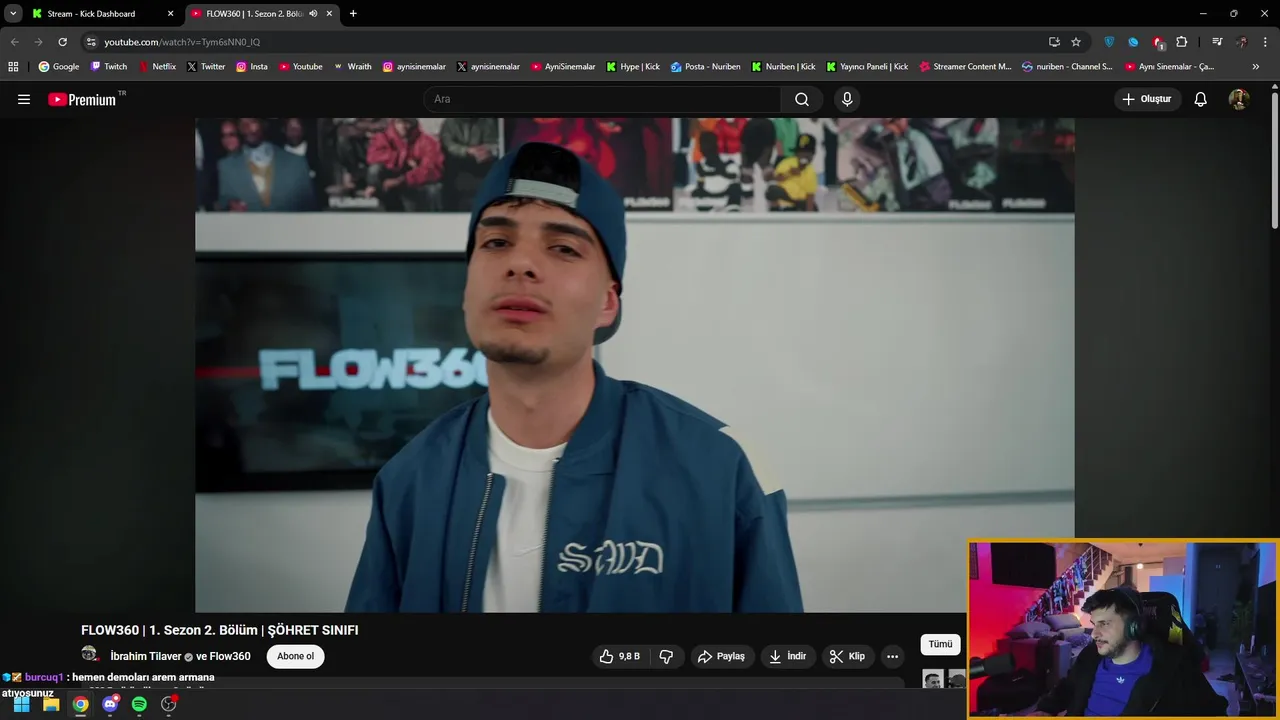Open Twitter bookmark
Screen dimensions: 1280x720
206,67
